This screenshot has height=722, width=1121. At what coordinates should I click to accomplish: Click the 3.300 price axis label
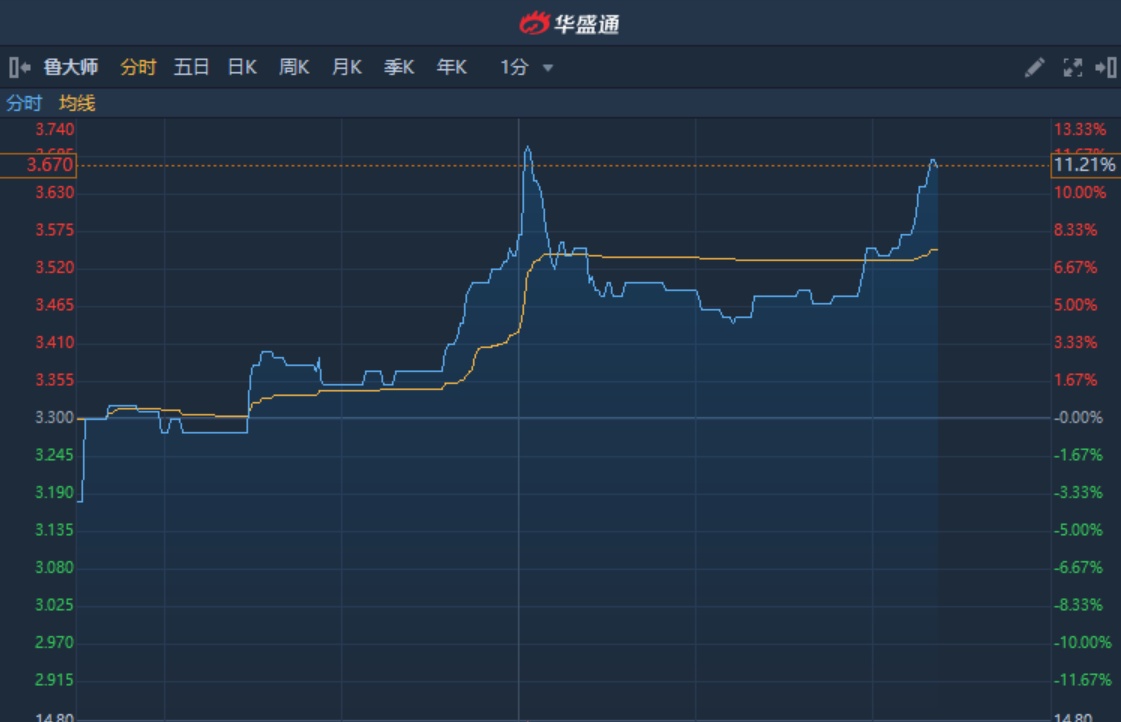coord(55,417)
